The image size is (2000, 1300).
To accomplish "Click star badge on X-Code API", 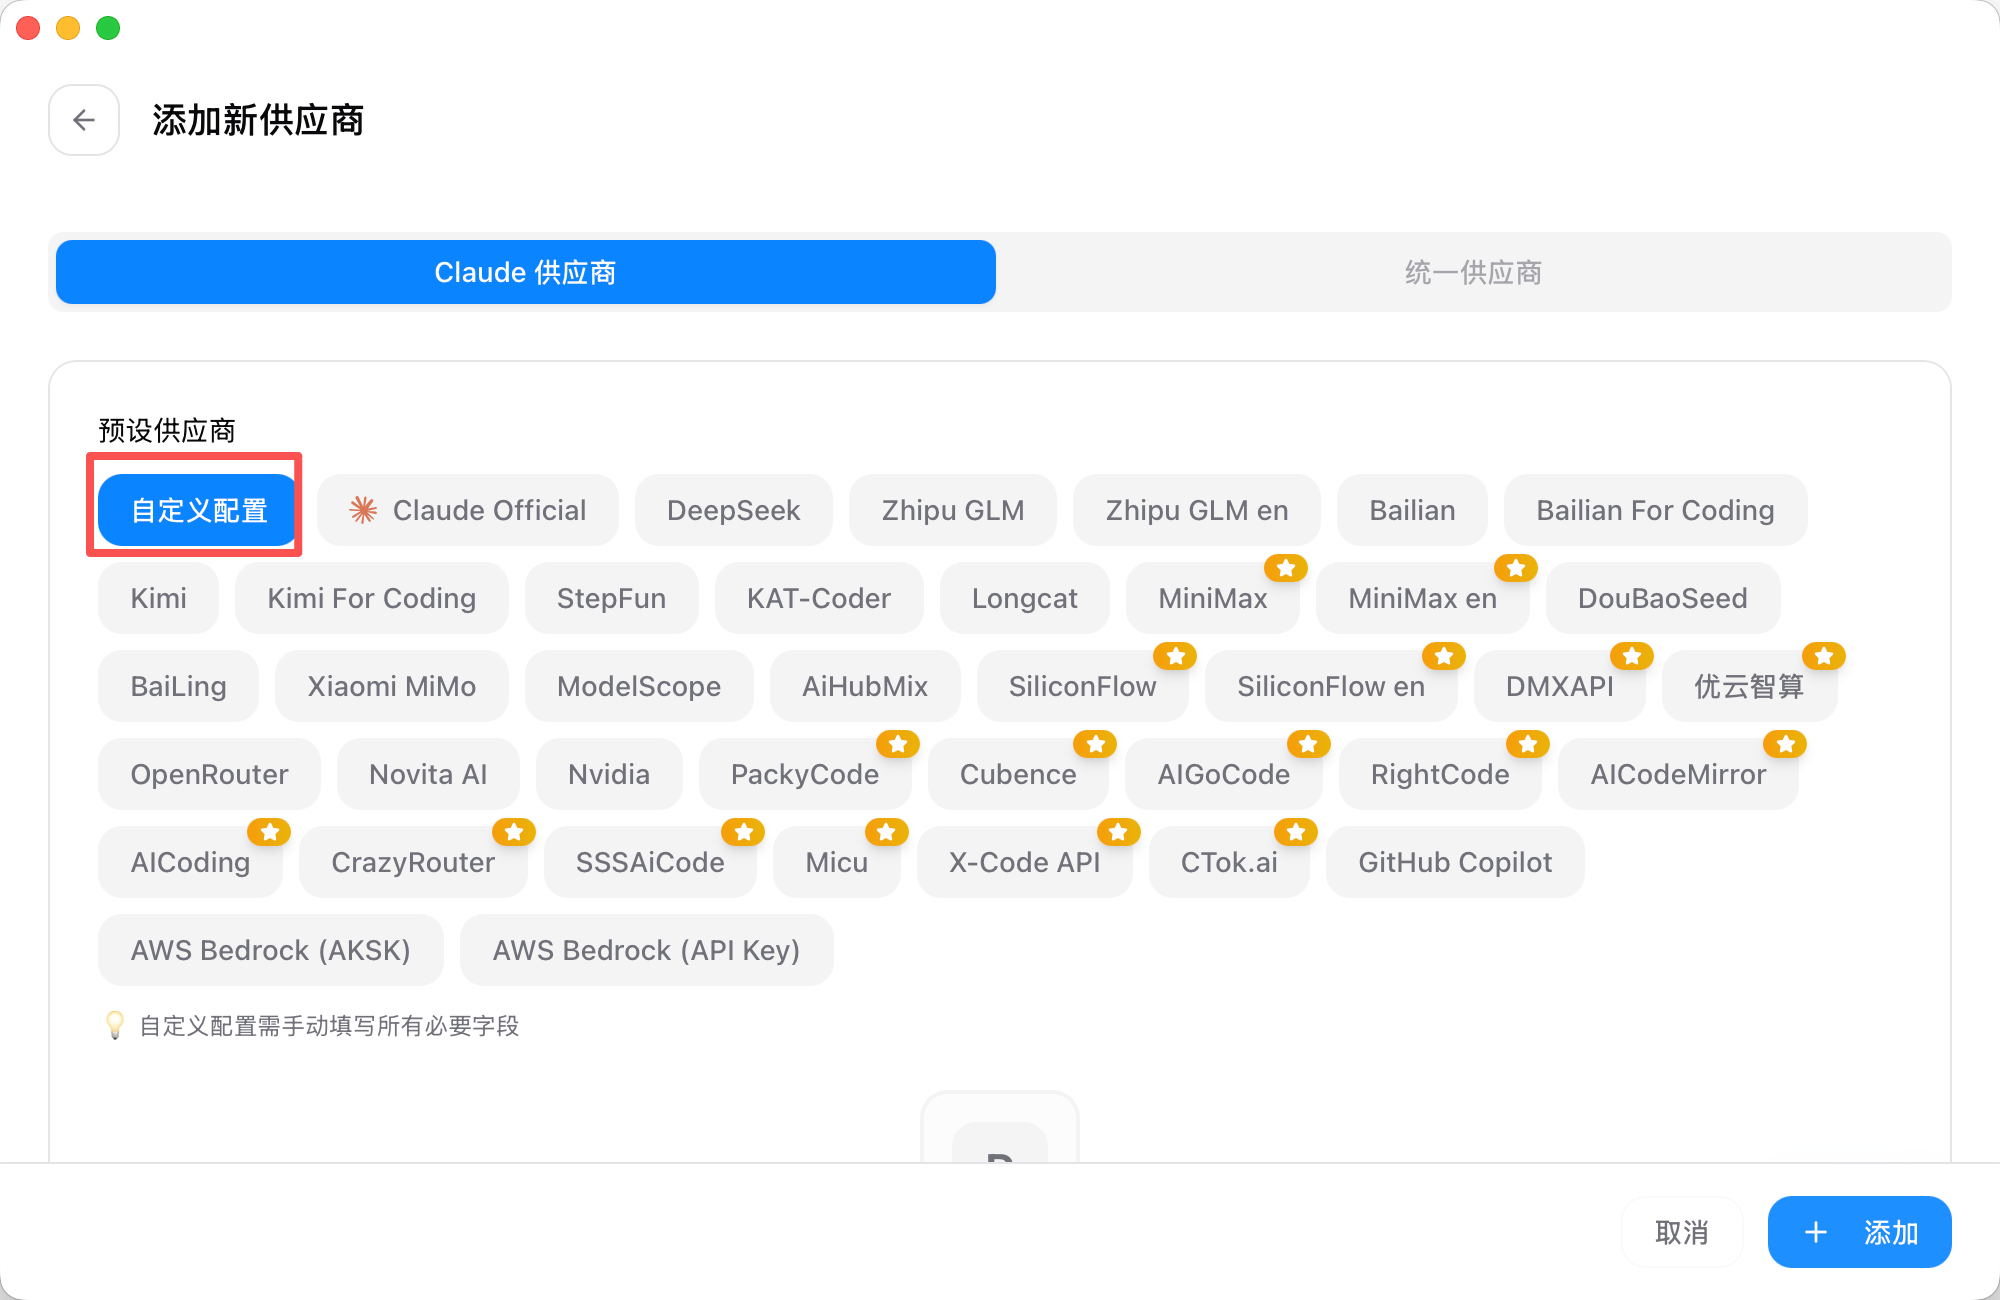I will click(1119, 832).
